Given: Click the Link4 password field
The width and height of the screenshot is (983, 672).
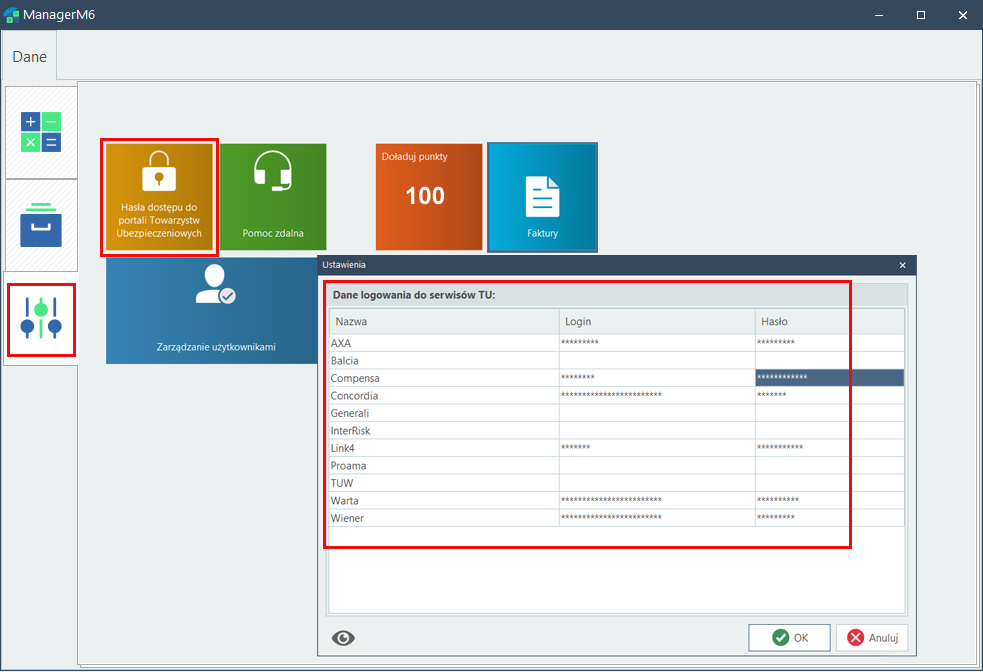Looking at the screenshot, I should coord(830,448).
